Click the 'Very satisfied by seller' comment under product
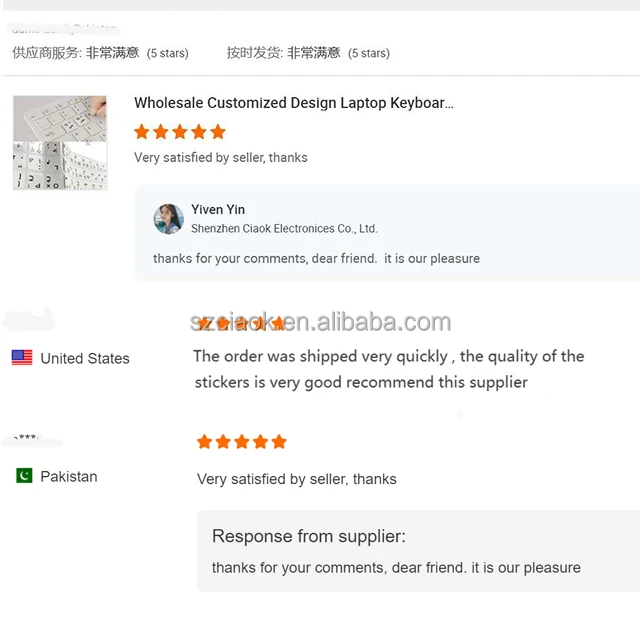 (x=221, y=157)
